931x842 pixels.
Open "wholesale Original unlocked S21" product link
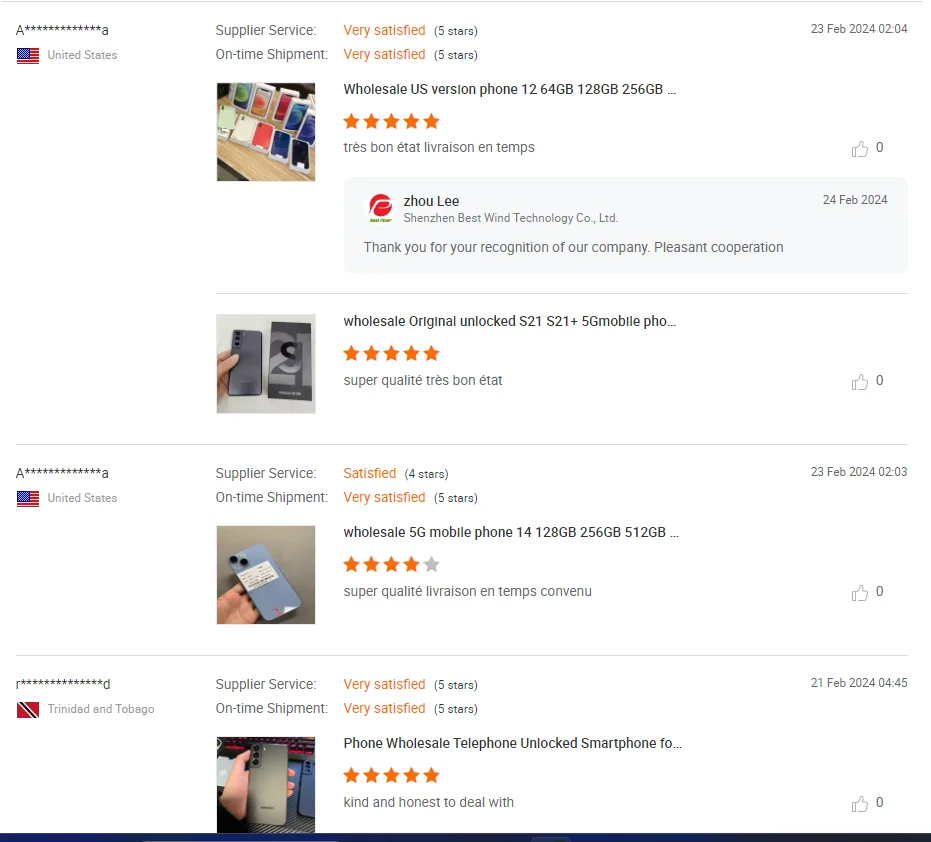(509, 321)
